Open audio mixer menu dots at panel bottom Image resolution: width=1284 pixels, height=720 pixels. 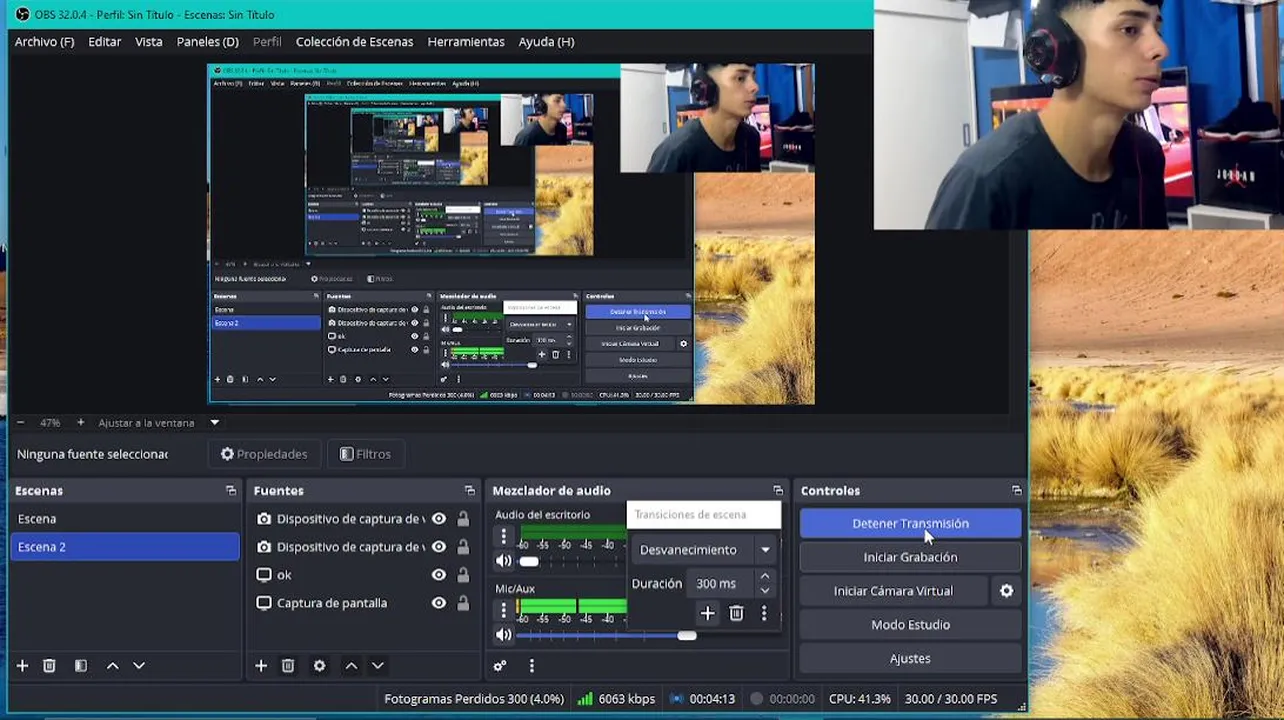[x=531, y=665]
